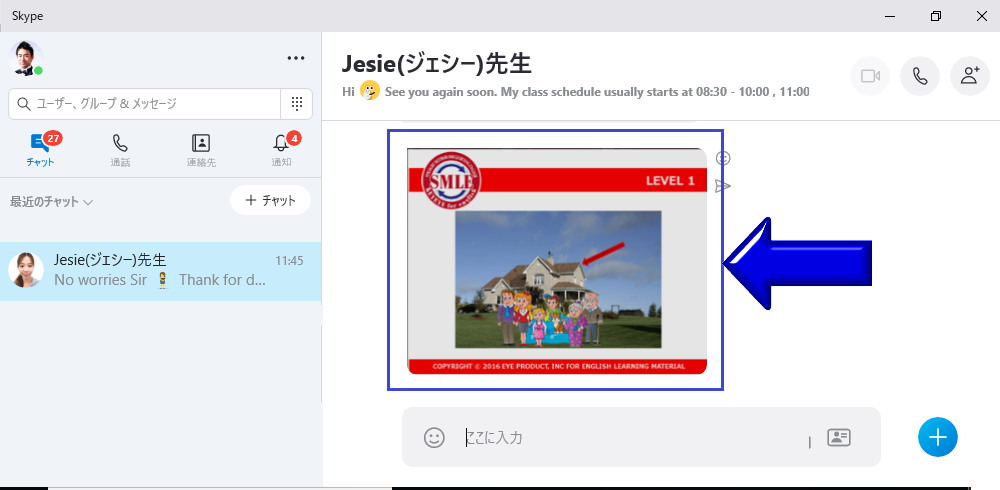Click Jesie's profile picture in chat list
The width and height of the screenshot is (1000, 490).
pyautogui.click(x=26, y=270)
